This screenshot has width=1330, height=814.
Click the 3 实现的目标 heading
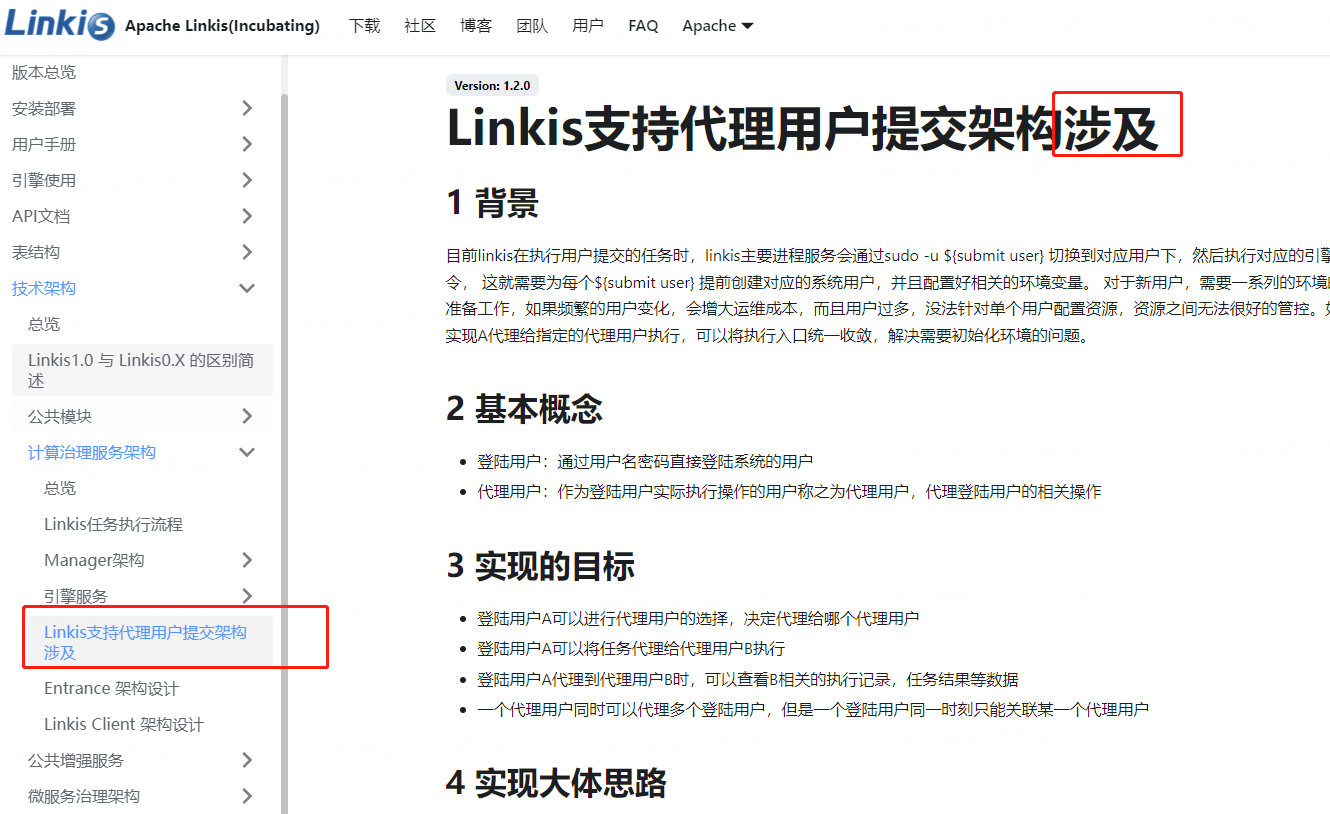(540, 567)
